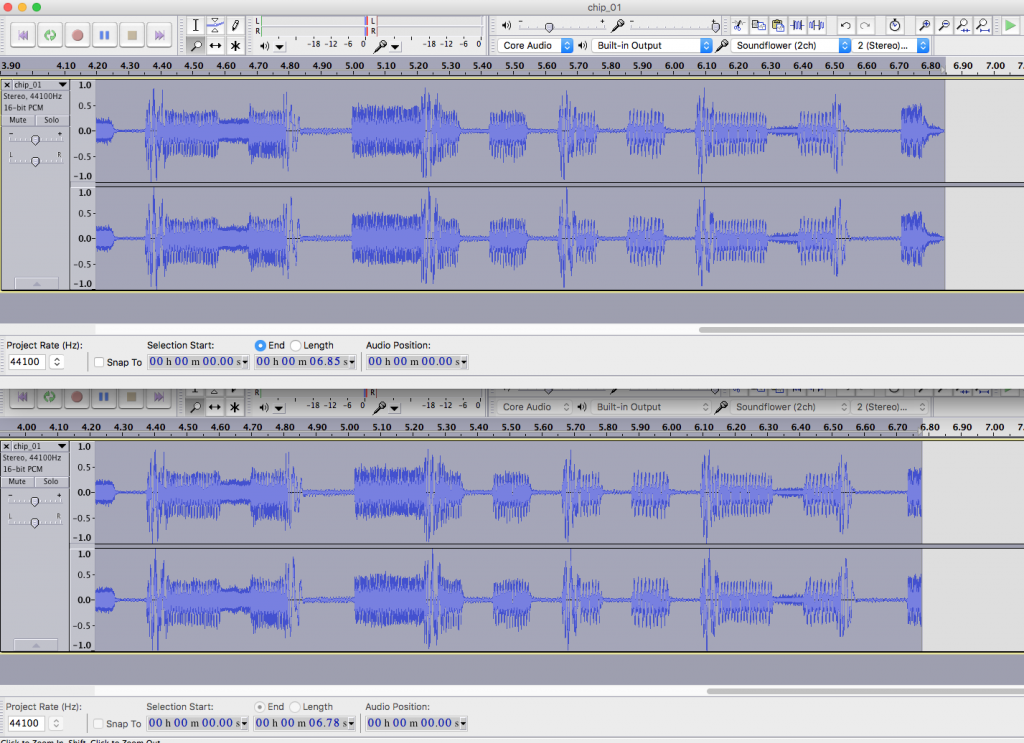Select End radio button in upper window
The height and width of the screenshot is (743, 1024).
[x=261, y=345]
